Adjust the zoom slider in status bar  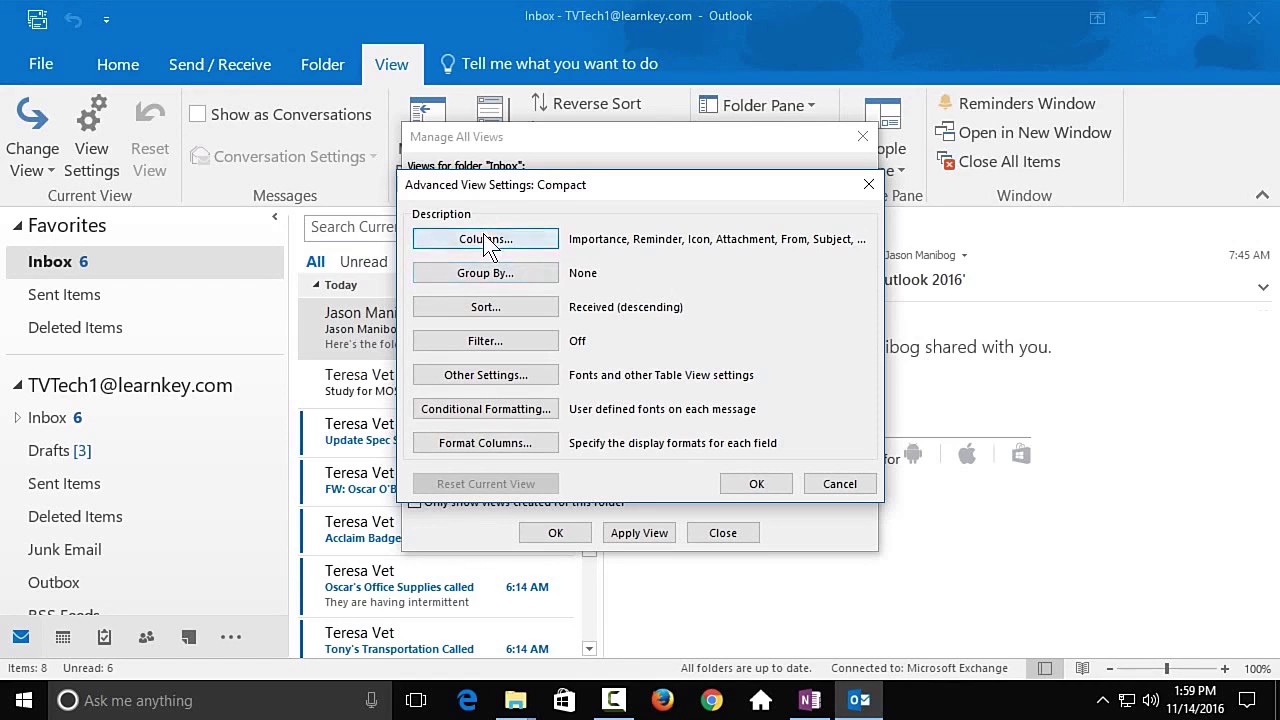(1166, 668)
